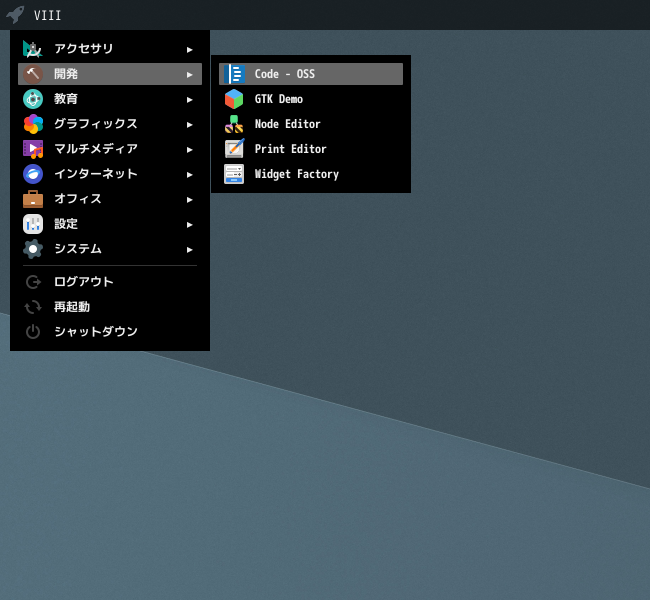The width and height of the screenshot is (650, 600).
Task: Click the GTK Demo cube icon
Action: 234,99
